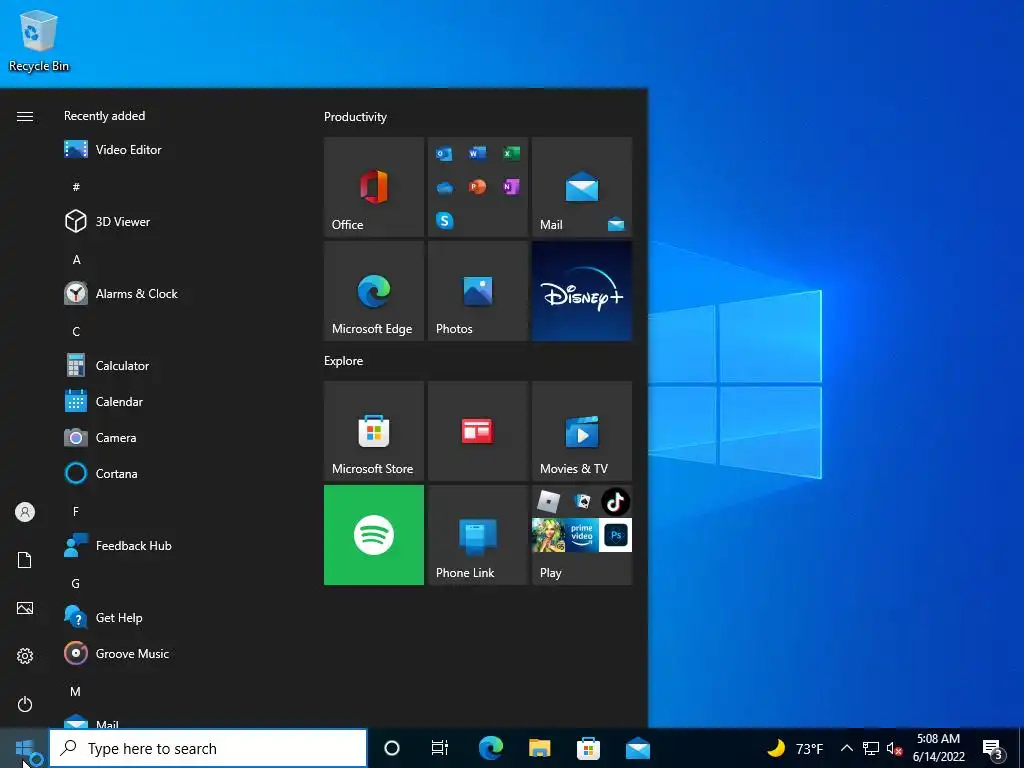The width and height of the screenshot is (1024, 768).
Task: Open the Play folder tile
Action: 581,535
